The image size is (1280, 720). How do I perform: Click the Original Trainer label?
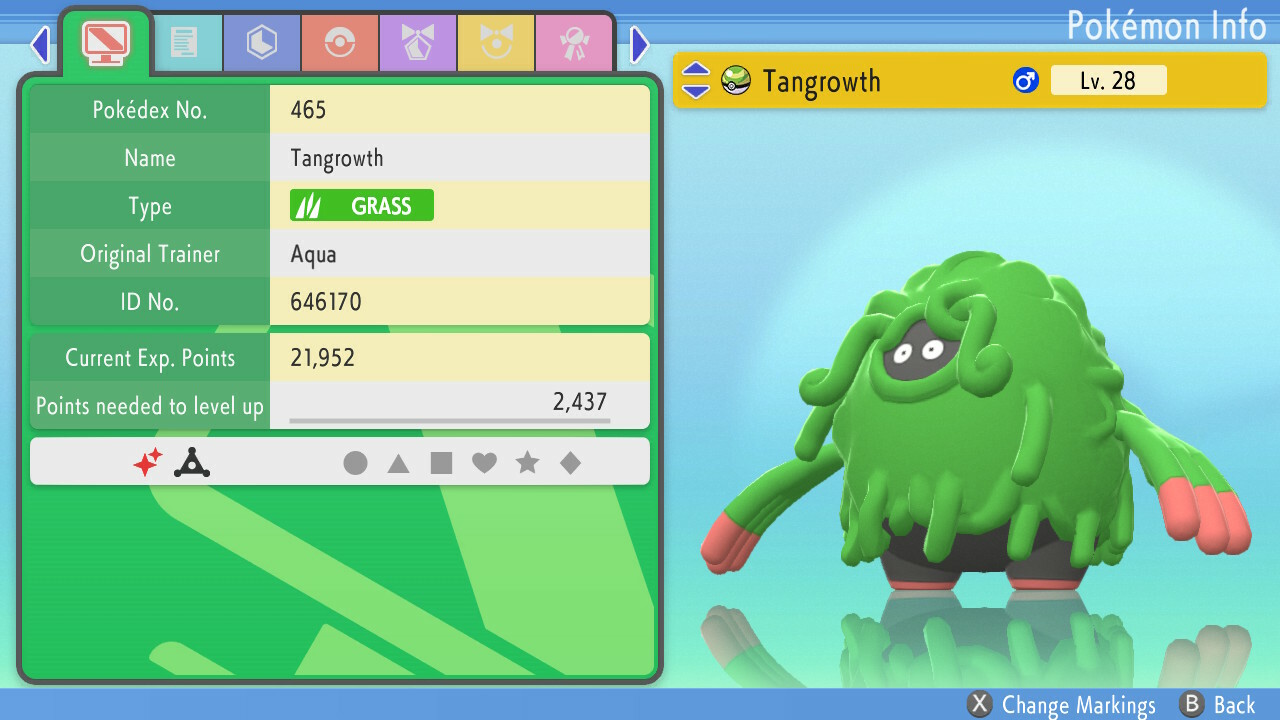pos(150,254)
